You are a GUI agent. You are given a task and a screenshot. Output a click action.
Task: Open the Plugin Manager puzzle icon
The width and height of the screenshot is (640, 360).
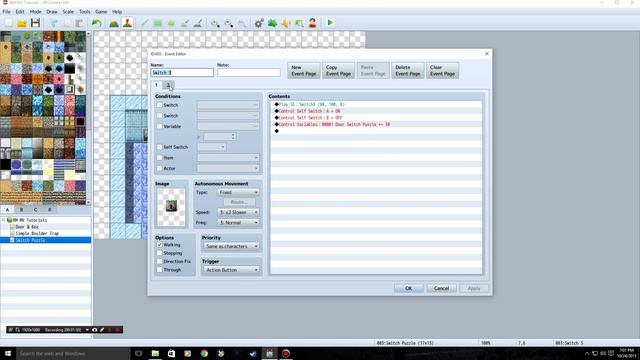click(x=273, y=23)
